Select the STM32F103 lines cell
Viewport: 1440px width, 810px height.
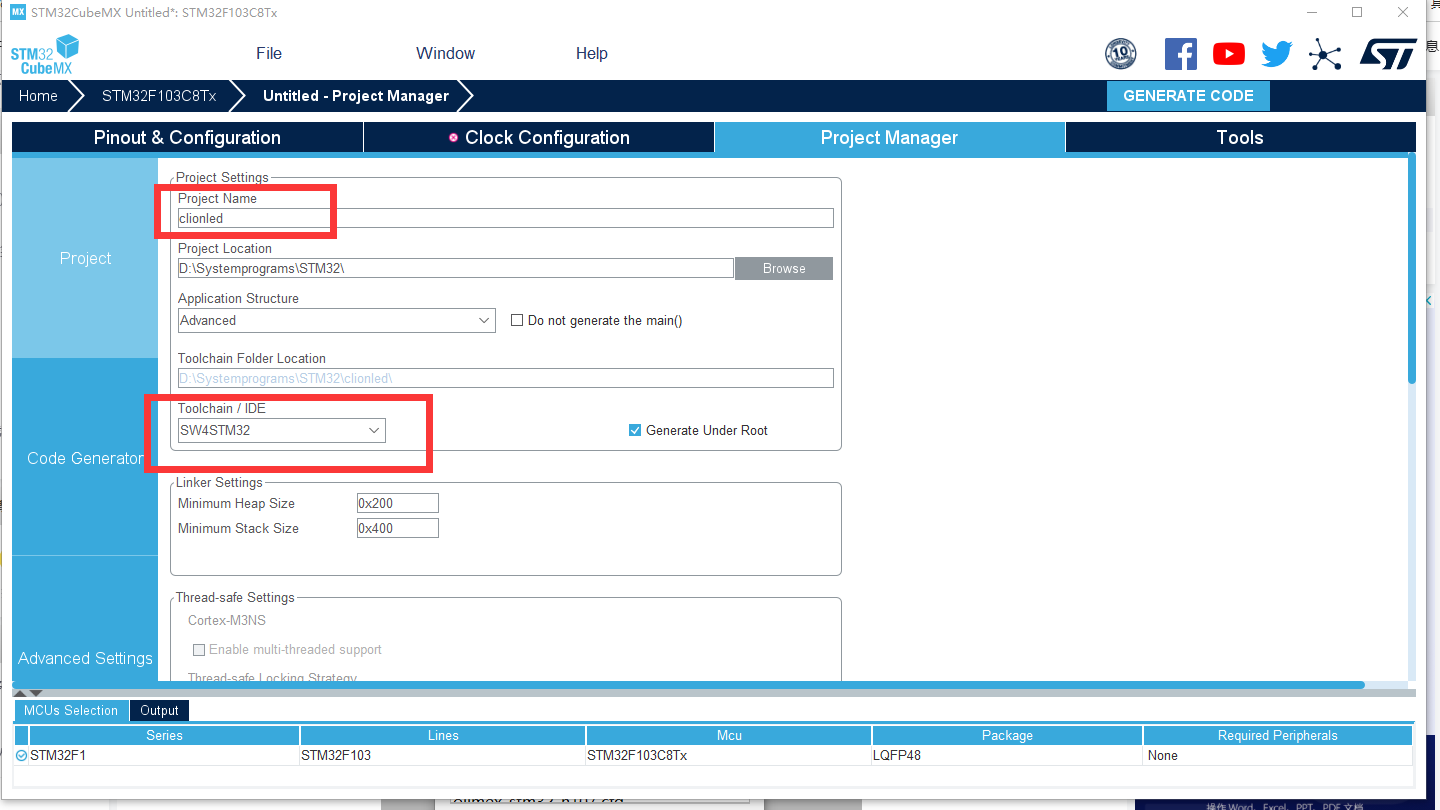(x=443, y=756)
